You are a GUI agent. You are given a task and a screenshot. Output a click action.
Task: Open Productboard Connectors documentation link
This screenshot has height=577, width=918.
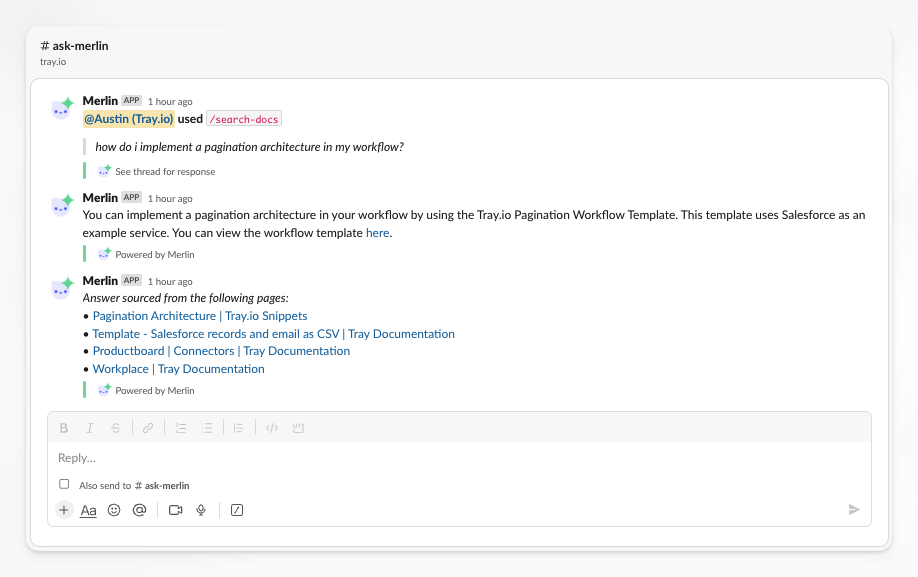(221, 351)
